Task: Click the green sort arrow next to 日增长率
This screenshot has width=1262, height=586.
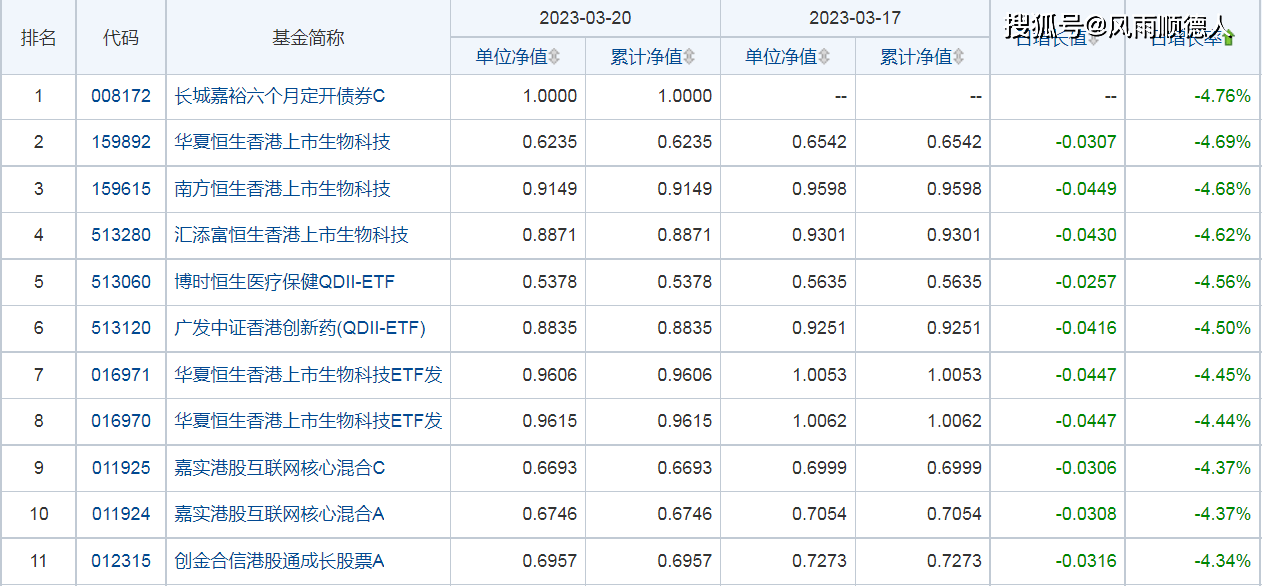Action: [x=1228, y=39]
